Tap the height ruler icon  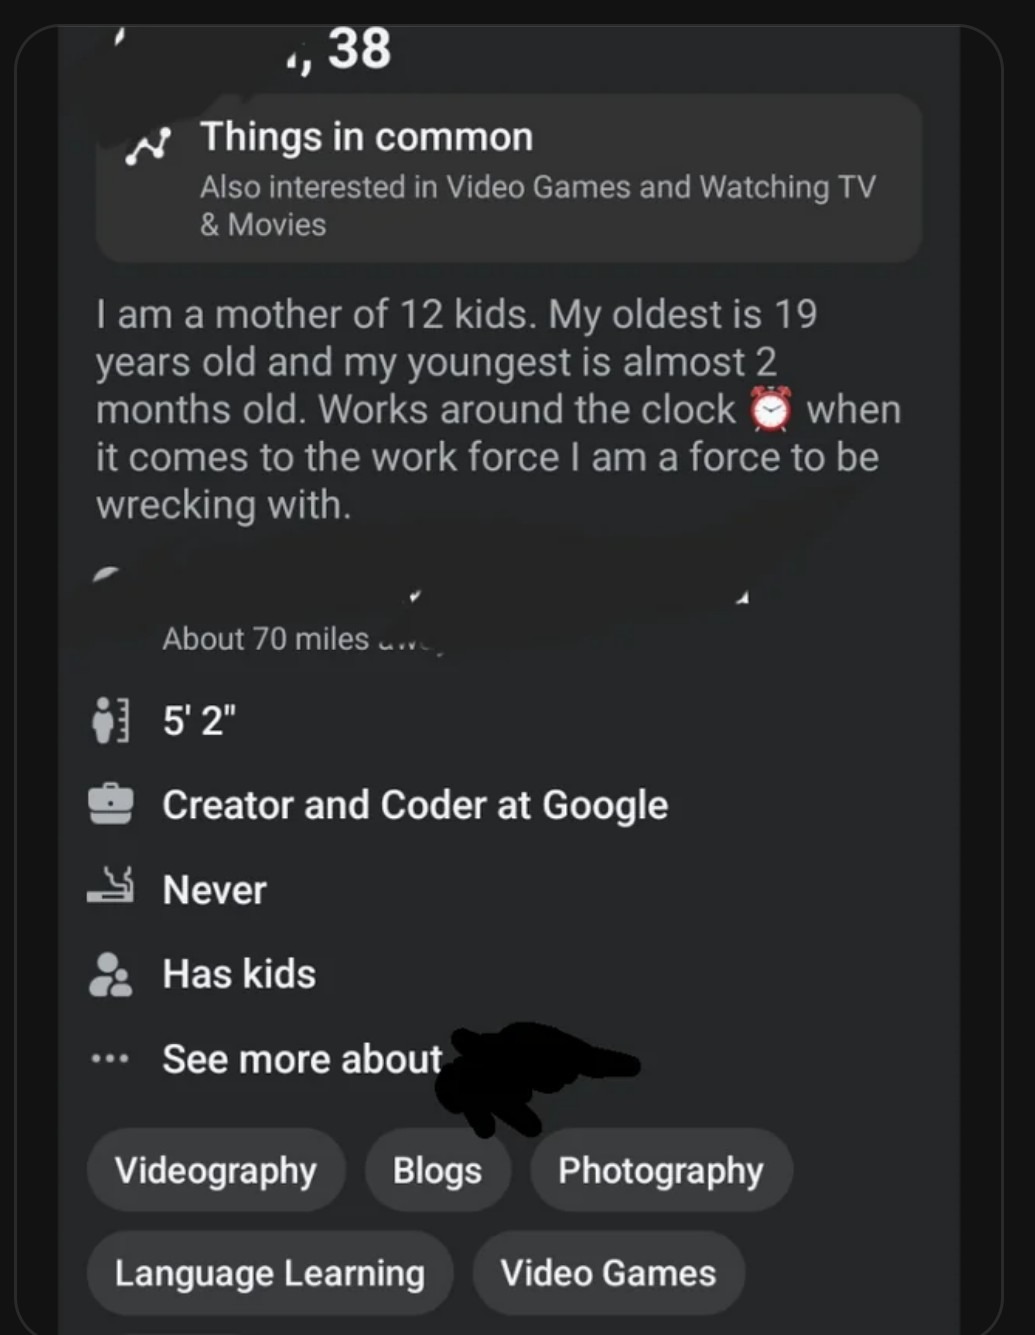(110, 720)
